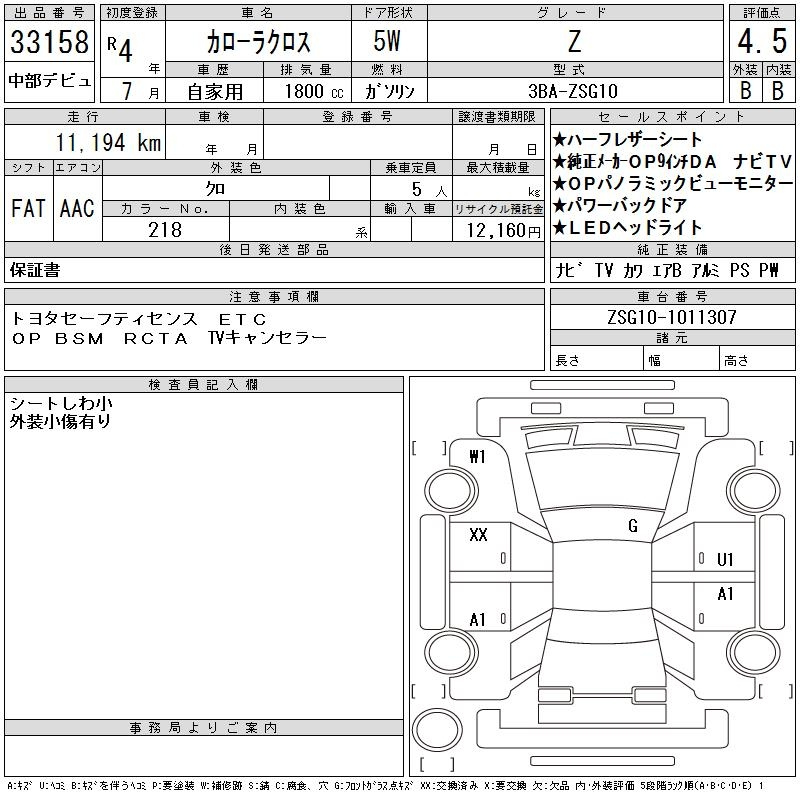
Task: Select note OP BSM RCTA TVキャンセラー
Action: tap(169, 338)
